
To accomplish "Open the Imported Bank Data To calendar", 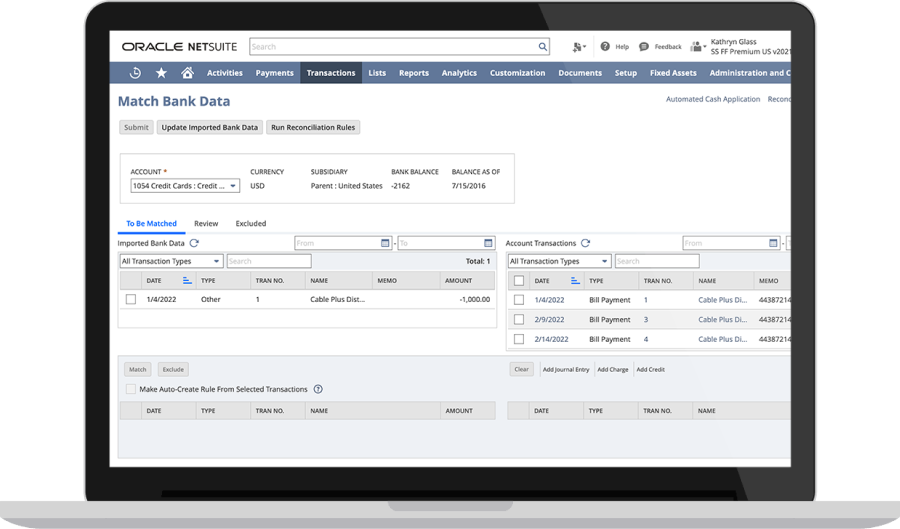I will pyautogui.click(x=488, y=243).
